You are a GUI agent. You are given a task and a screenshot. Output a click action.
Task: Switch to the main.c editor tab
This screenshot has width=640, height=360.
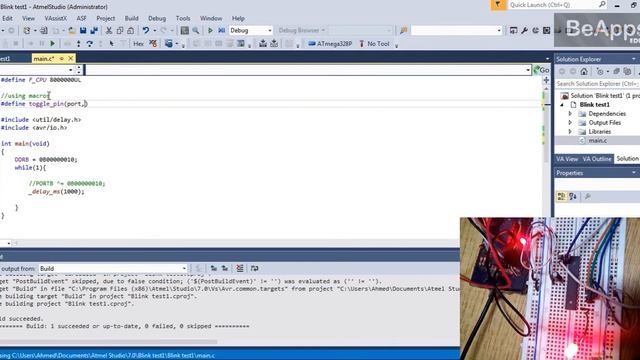[x=44, y=59]
